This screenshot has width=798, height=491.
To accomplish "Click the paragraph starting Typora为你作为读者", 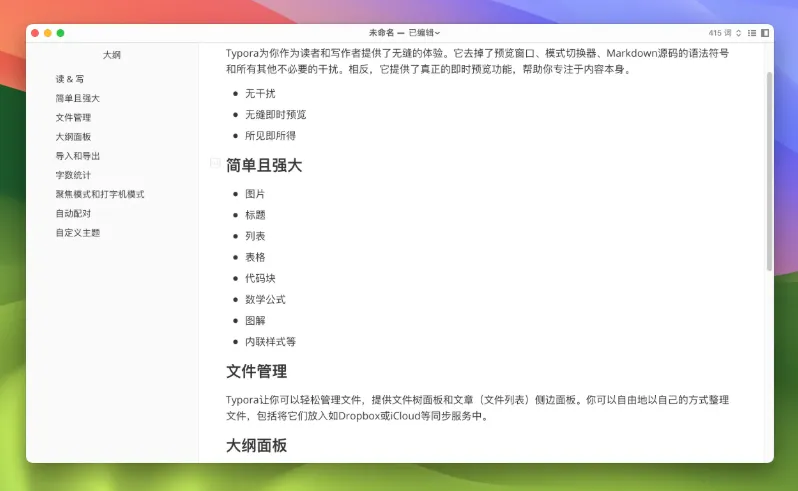I will pyautogui.click(x=477, y=61).
